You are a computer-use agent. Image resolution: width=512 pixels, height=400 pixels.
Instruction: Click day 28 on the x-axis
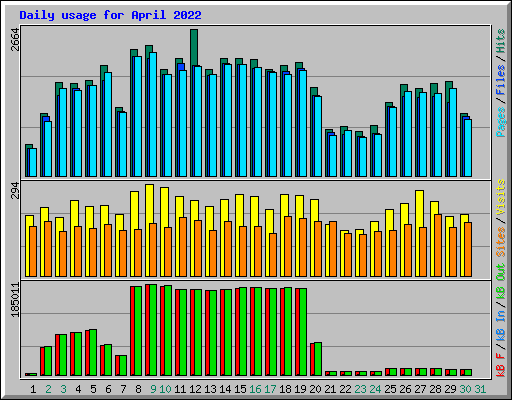(x=435, y=389)
